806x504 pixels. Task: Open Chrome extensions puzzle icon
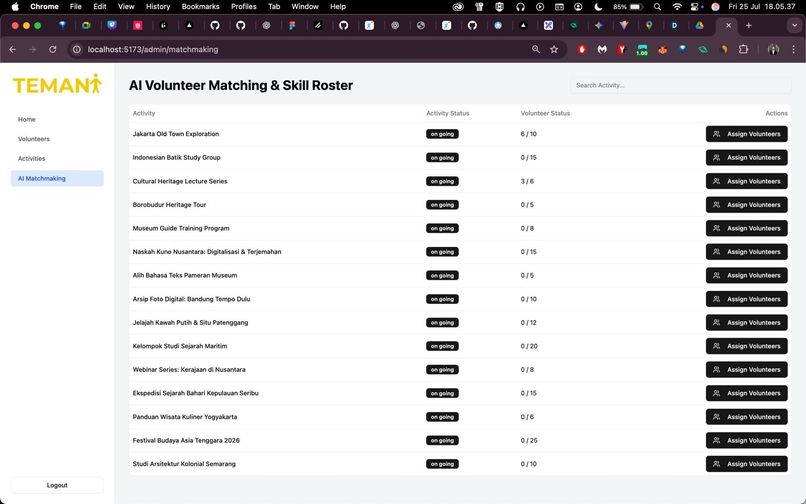pyautogui.click(x=743, y=49)
